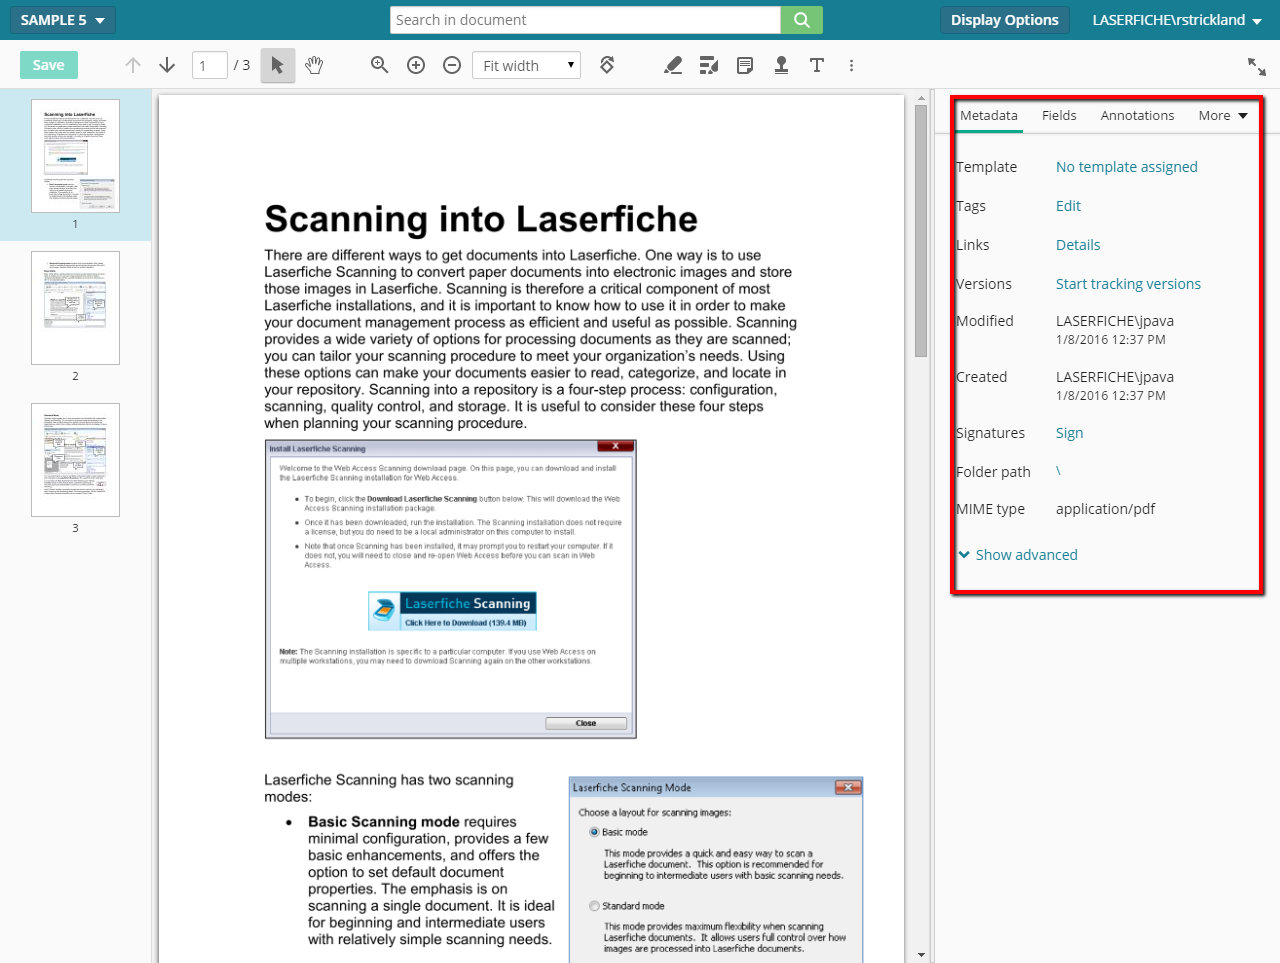Open the LASERFICHE\rstrickland user menu
The height and width of the screenshot is (963, 1280).
pos(1177,20)
